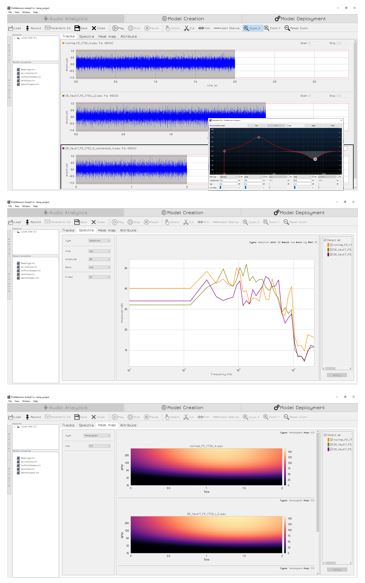
Task: Click the Save disk icon in the Tracks window
Action: click(x=77, y=28)
